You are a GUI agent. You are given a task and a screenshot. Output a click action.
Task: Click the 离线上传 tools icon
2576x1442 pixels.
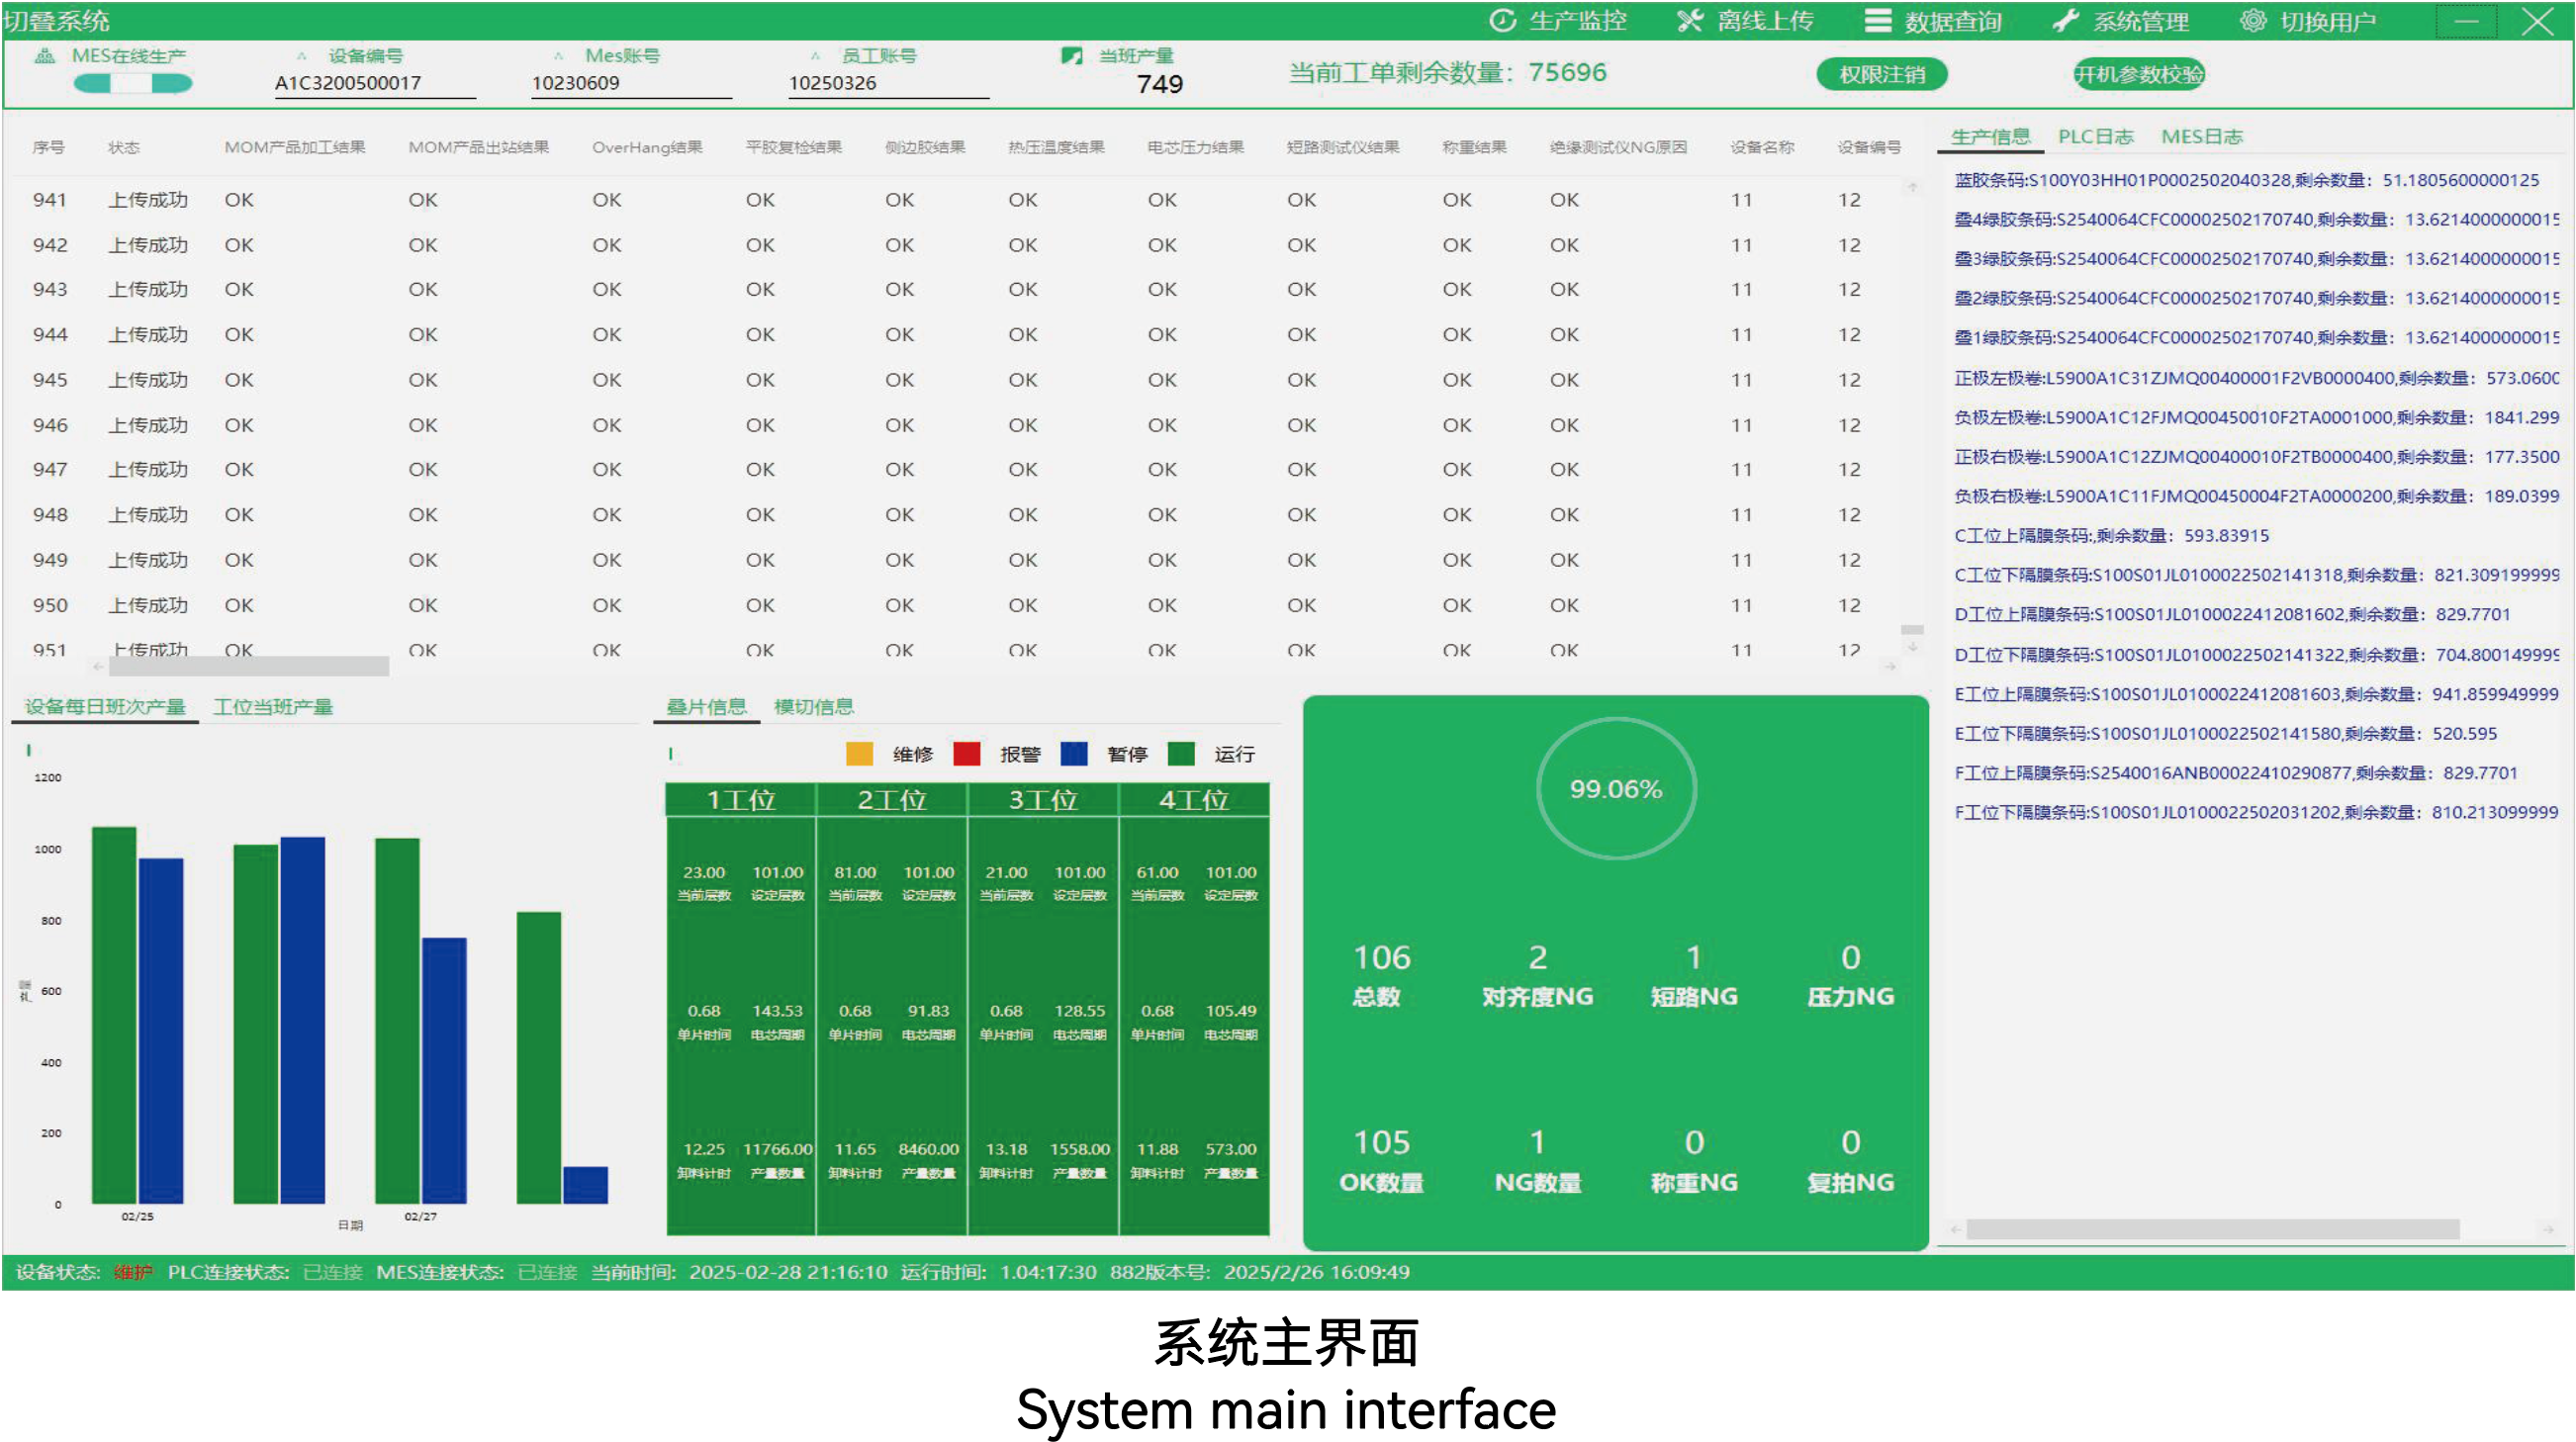(x=1689, y=20)
